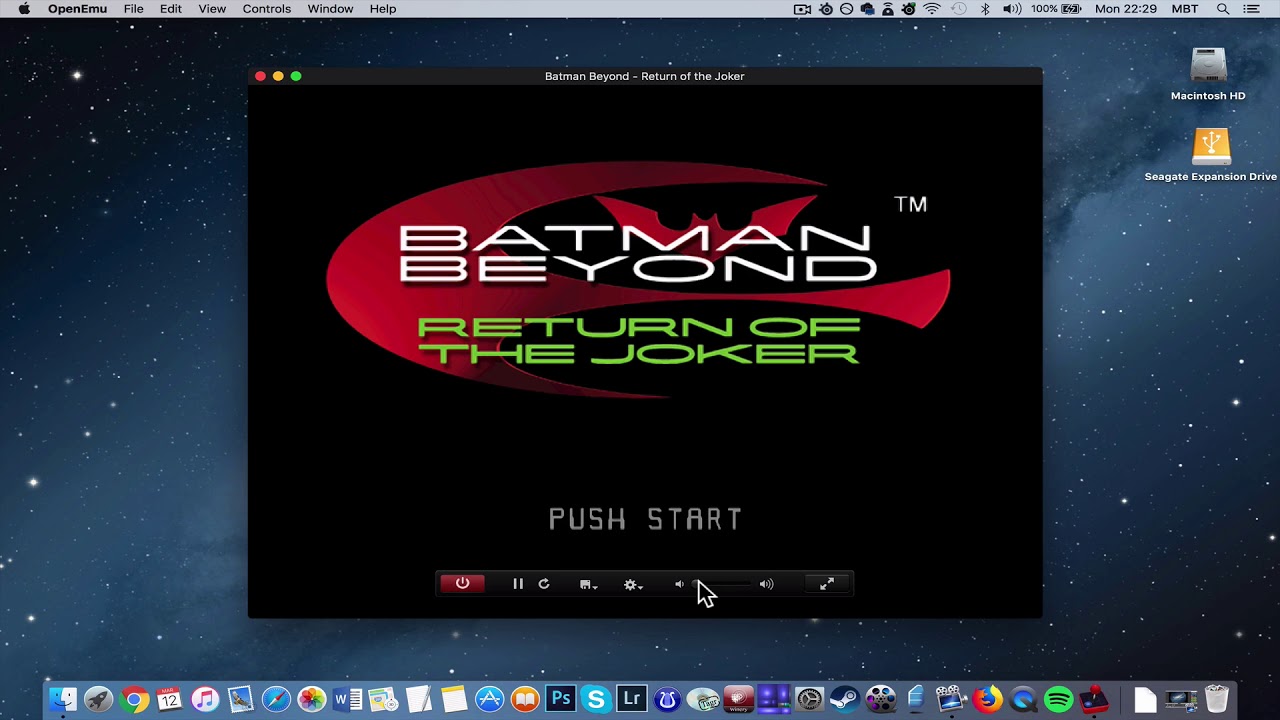The height and width of the screenshot is (720, 1280).
Task: Click the Time Machine menu bar icon
Action: point(958,9)
